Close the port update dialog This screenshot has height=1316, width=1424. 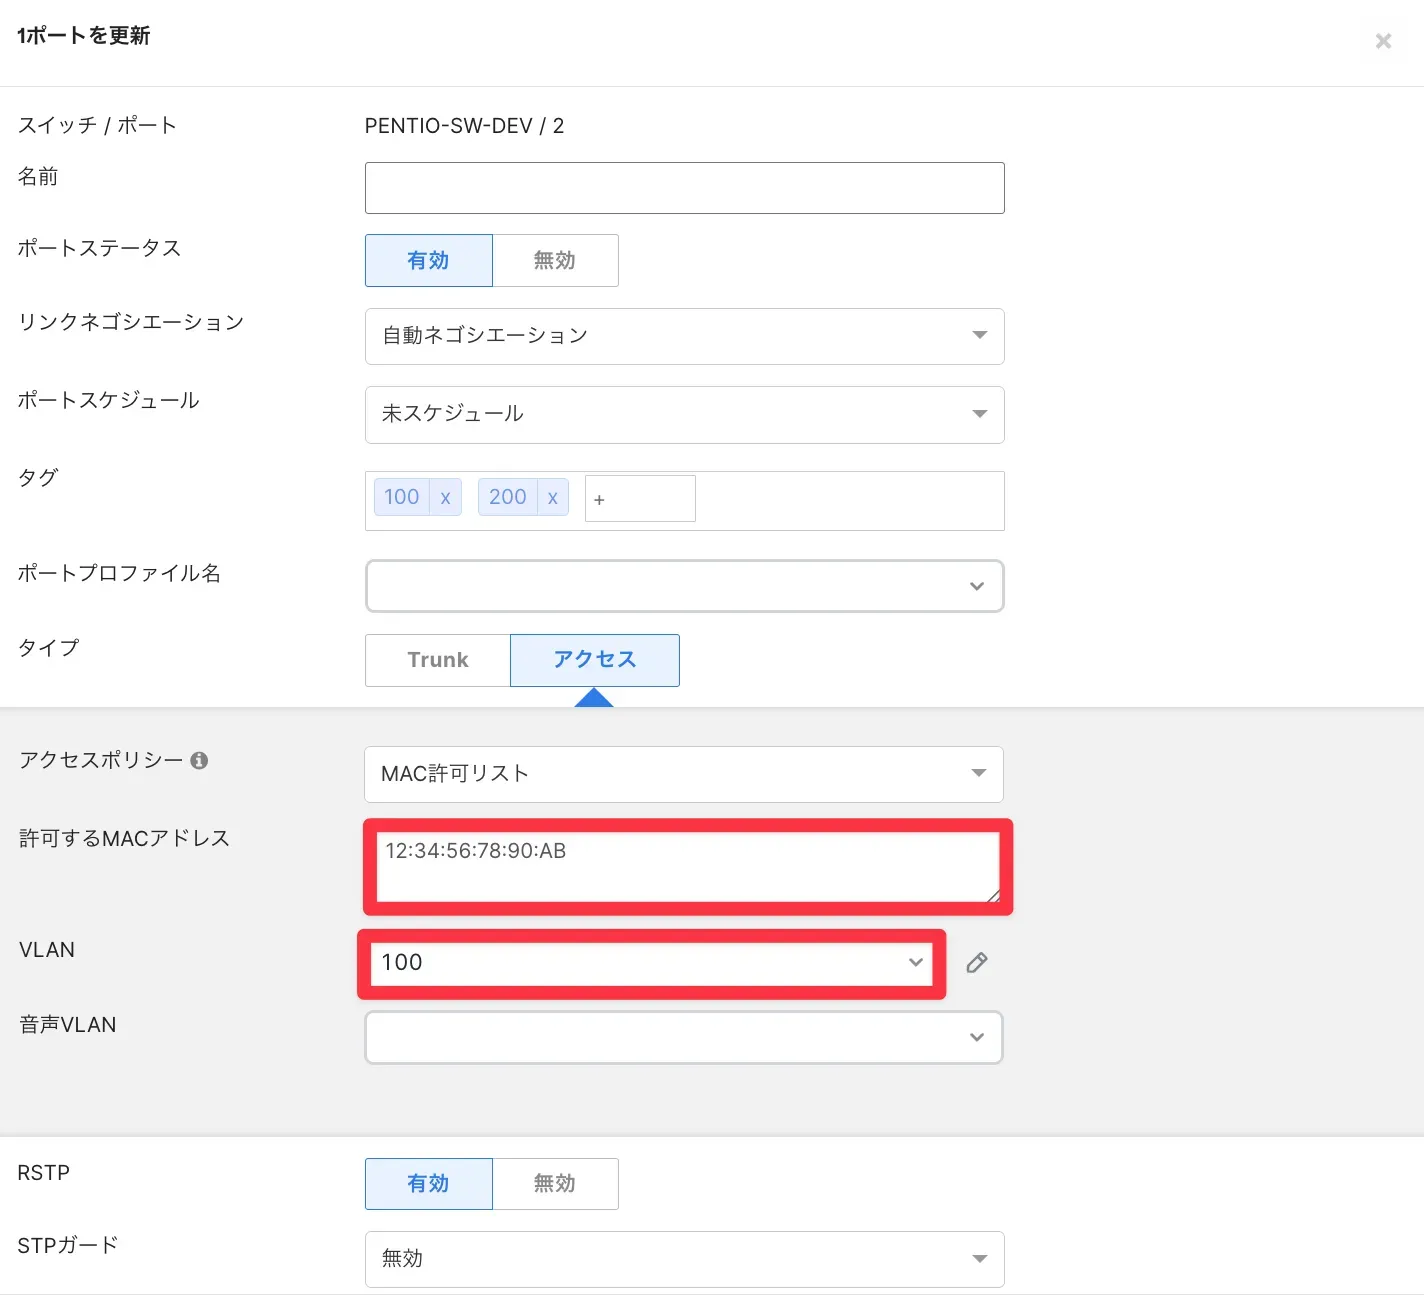point(1383,41)
